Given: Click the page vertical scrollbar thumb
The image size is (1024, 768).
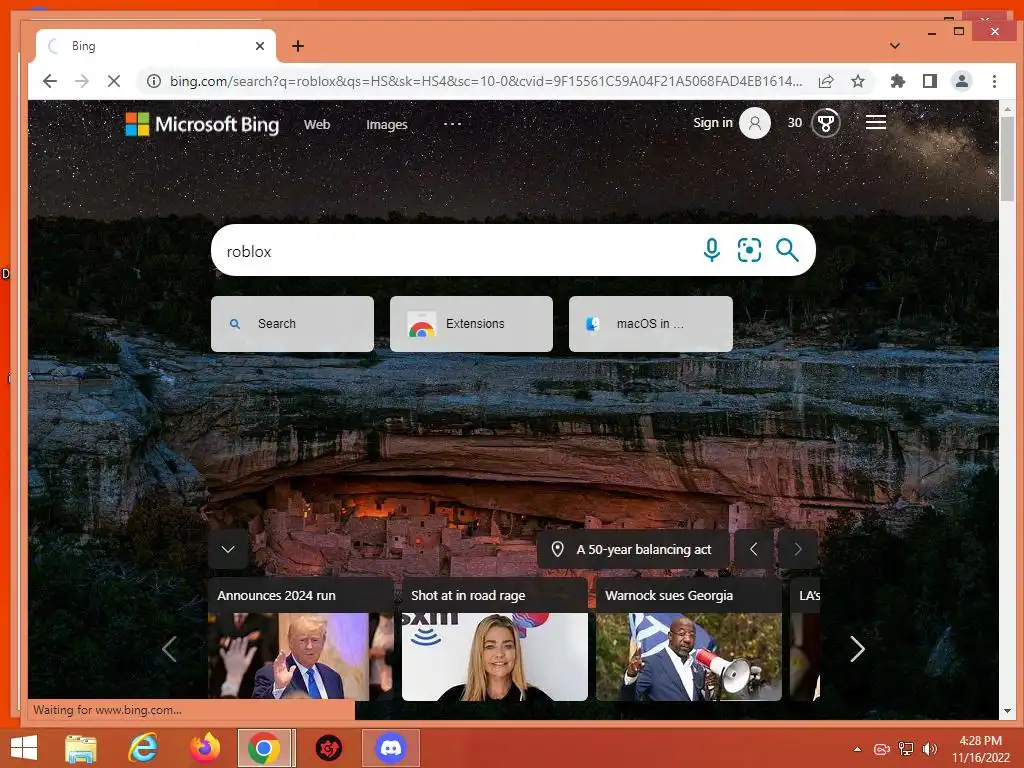Looking at the screenshot, I should (x=1007, y=159).
